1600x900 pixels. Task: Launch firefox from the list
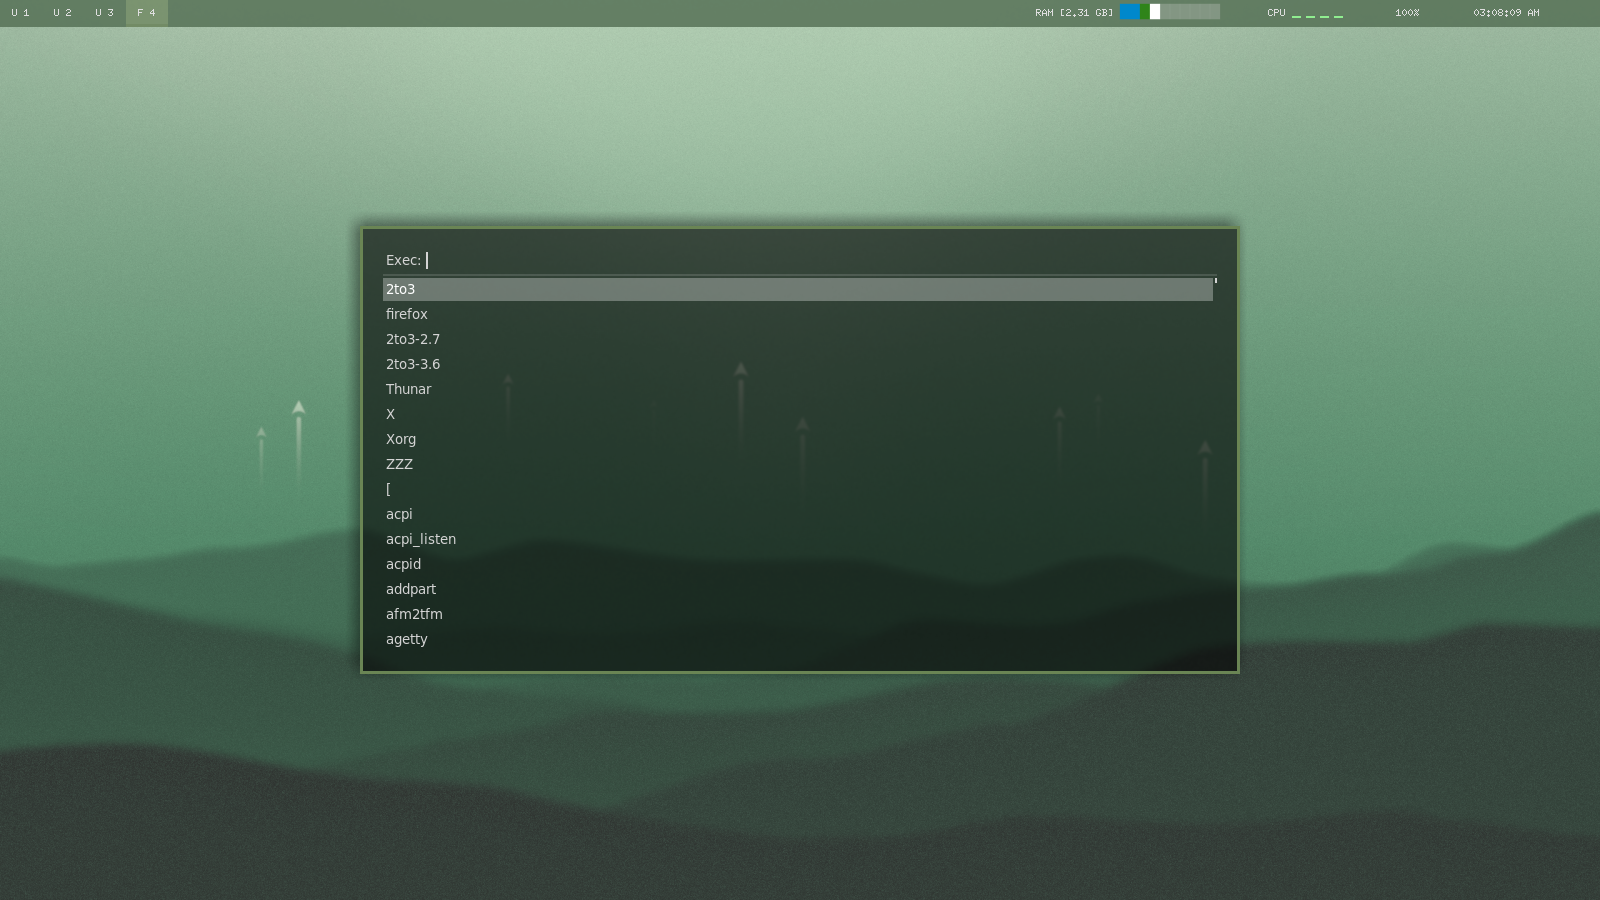798,314
